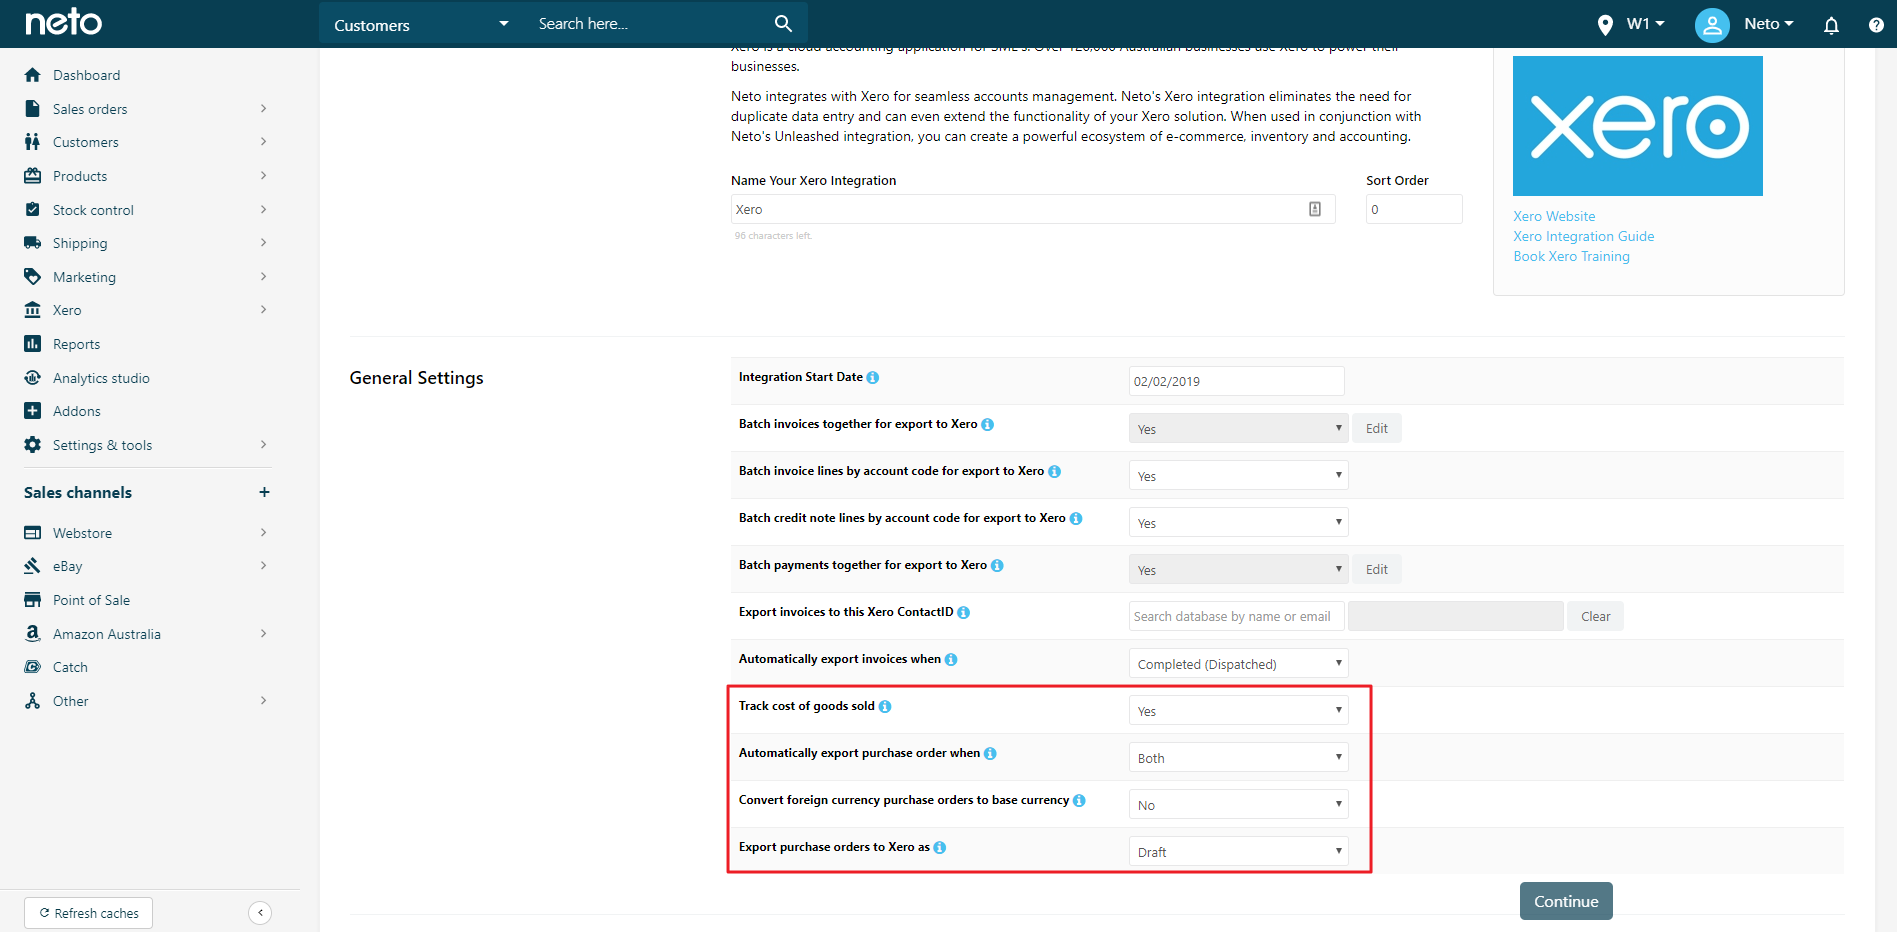The image size is (1897, 932).
Task: Click the Products box icon
Action: [x=33, y=176]
